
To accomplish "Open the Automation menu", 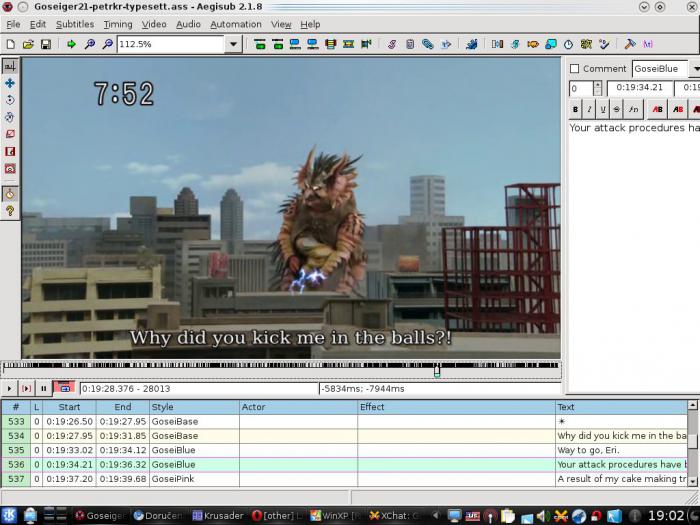I will (x=236, y=25).
